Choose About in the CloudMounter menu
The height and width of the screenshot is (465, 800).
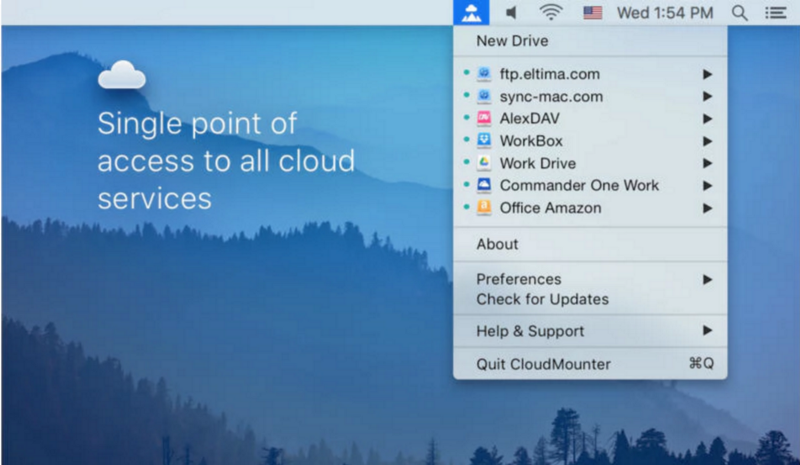[x=590, y=244]
